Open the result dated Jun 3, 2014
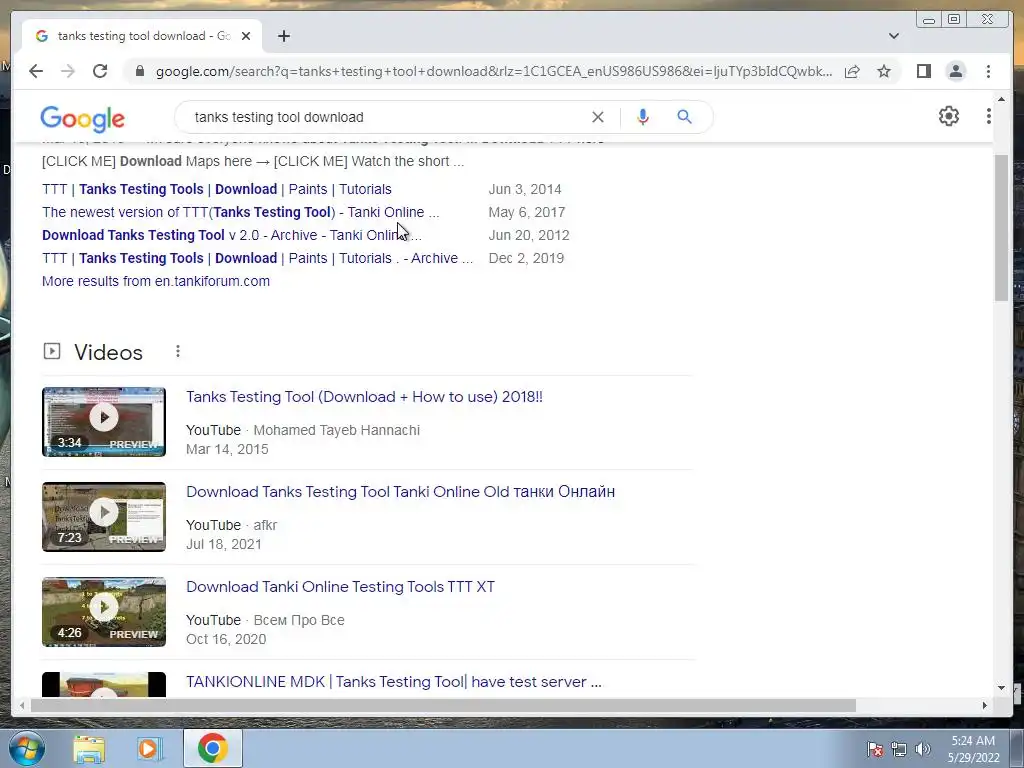Screen dimensions: 1024x768 [217, 189]
